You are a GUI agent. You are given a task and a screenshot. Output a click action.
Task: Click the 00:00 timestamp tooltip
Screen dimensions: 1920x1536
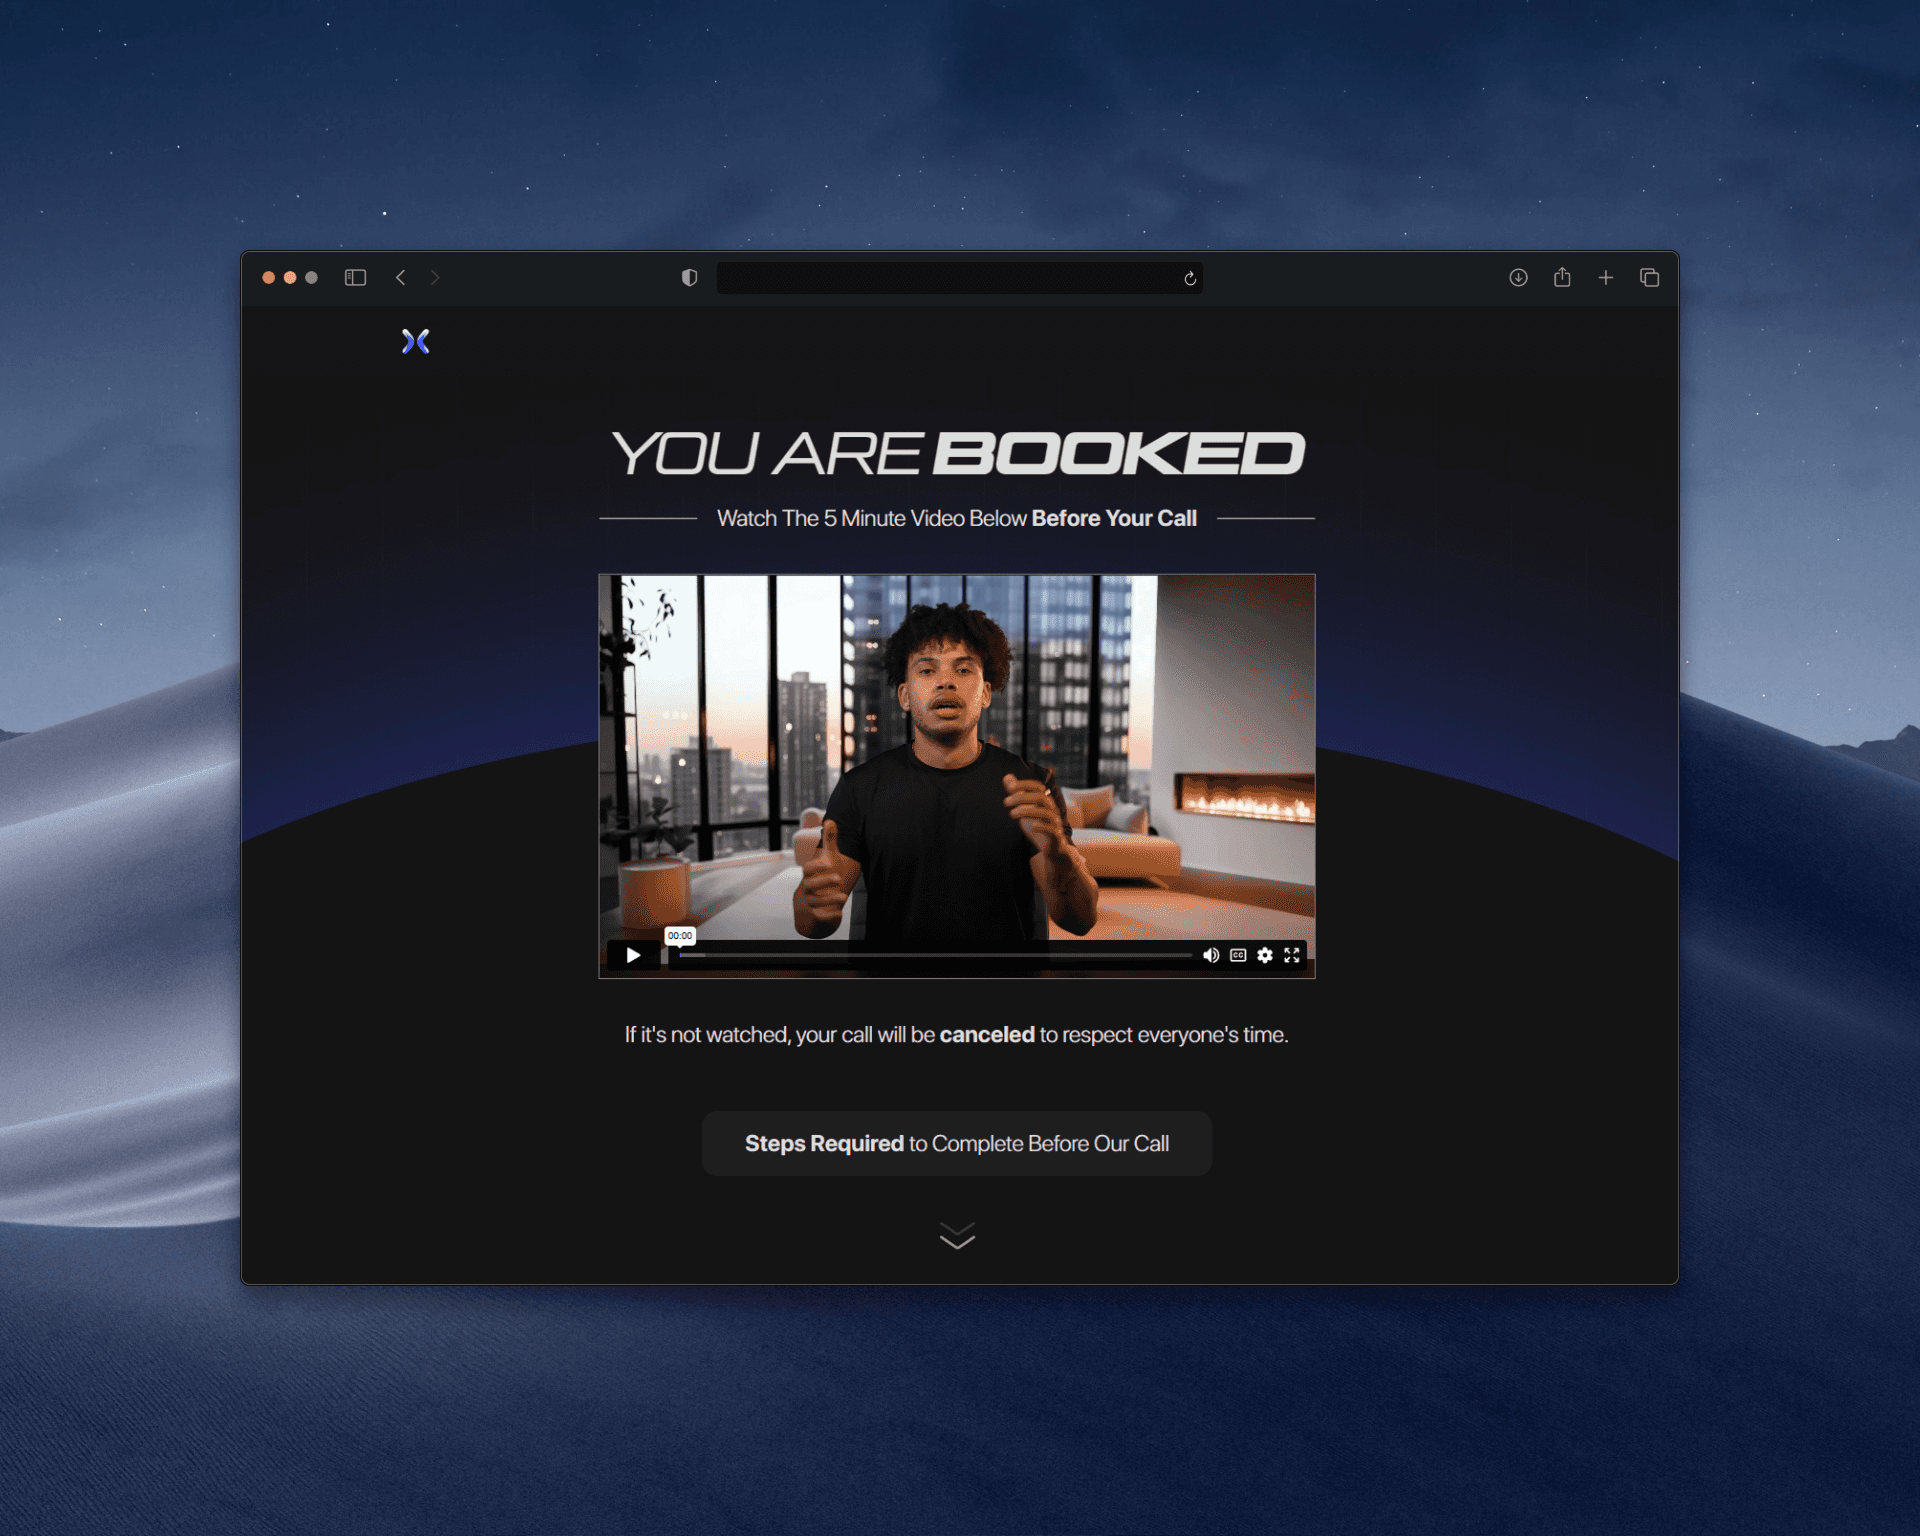click(680, 936)
